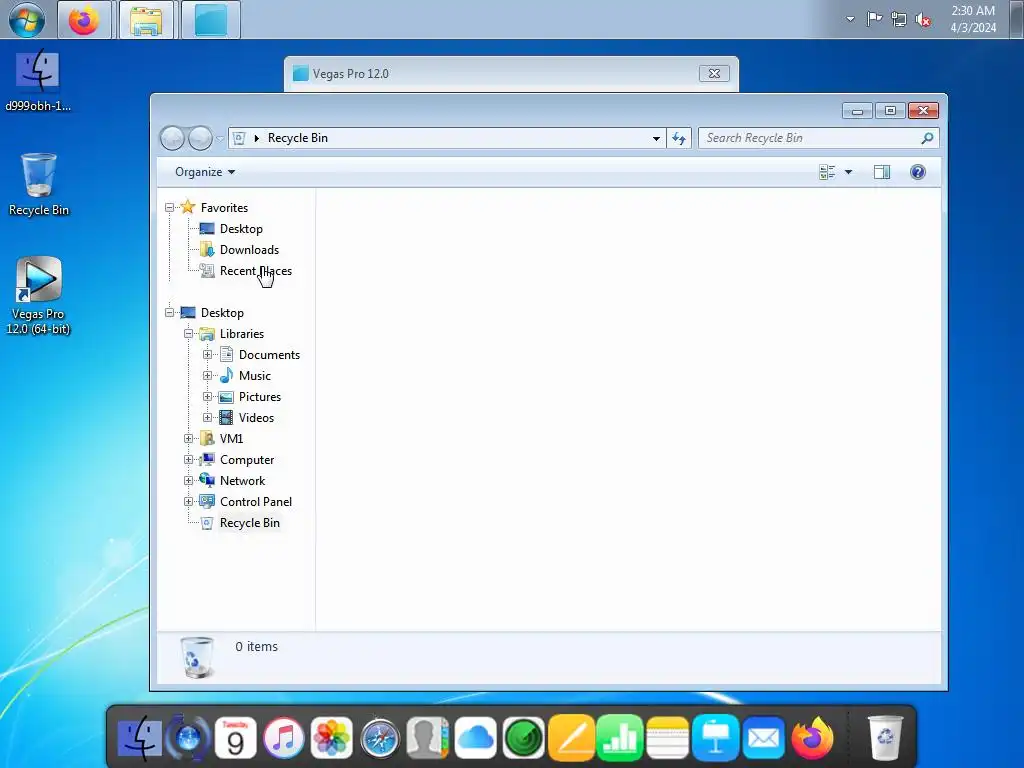This screenshot has height=768, width=1024.
Task: Select the Desktop root tree item
Action: (221, 313)
